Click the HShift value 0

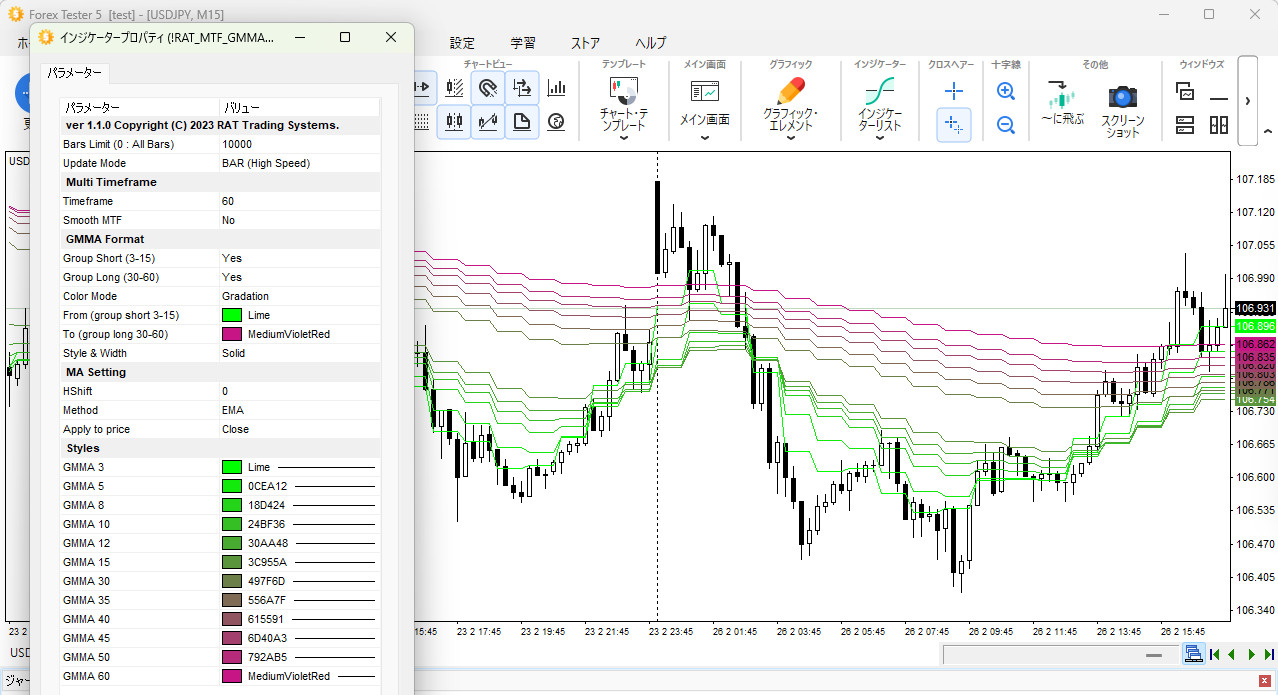point(299,391)
